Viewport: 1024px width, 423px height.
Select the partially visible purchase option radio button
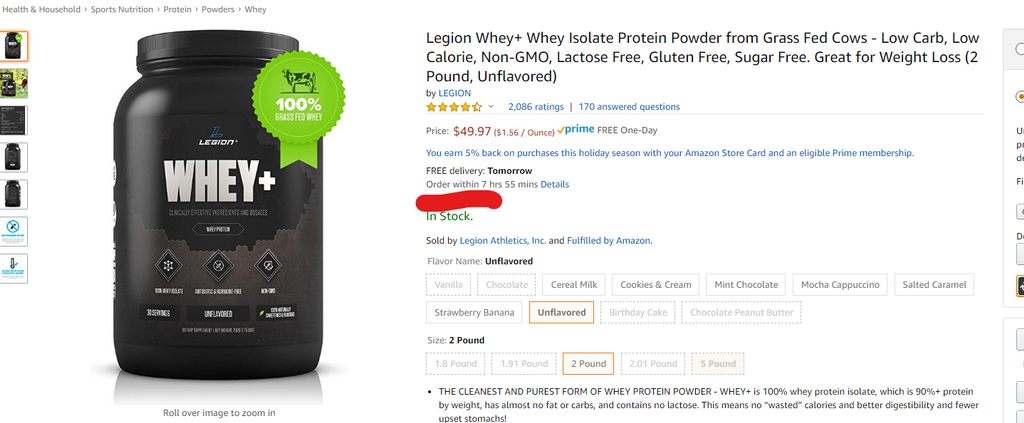[x=1020, y=97]
